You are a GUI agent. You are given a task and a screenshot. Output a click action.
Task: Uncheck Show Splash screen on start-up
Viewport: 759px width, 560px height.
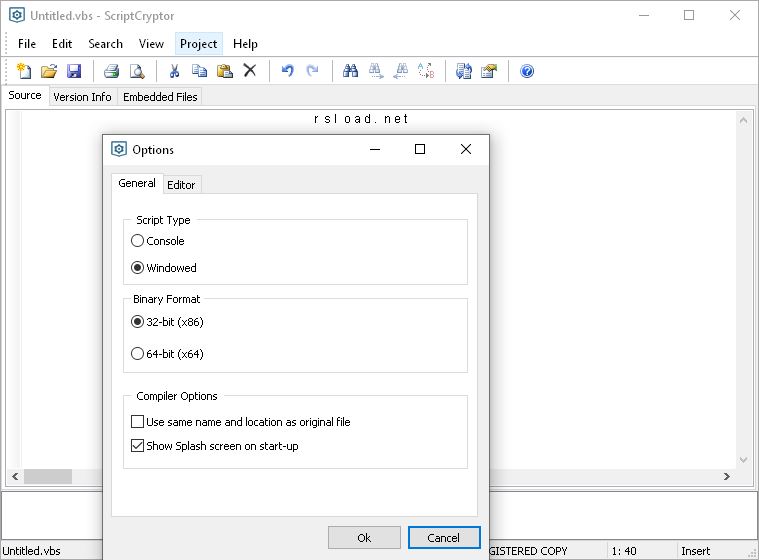pos(138,446)
